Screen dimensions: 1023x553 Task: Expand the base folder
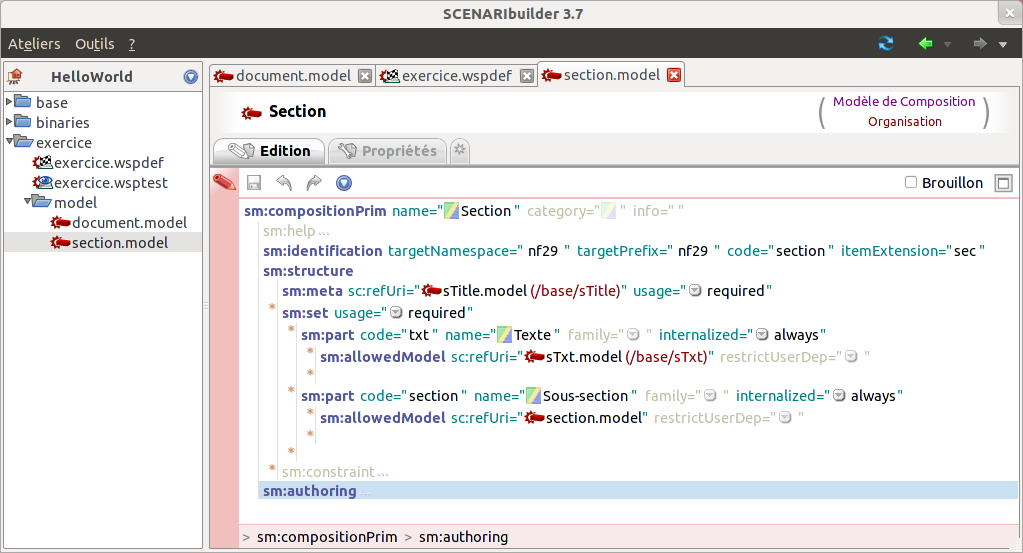[x=9, y=101]
